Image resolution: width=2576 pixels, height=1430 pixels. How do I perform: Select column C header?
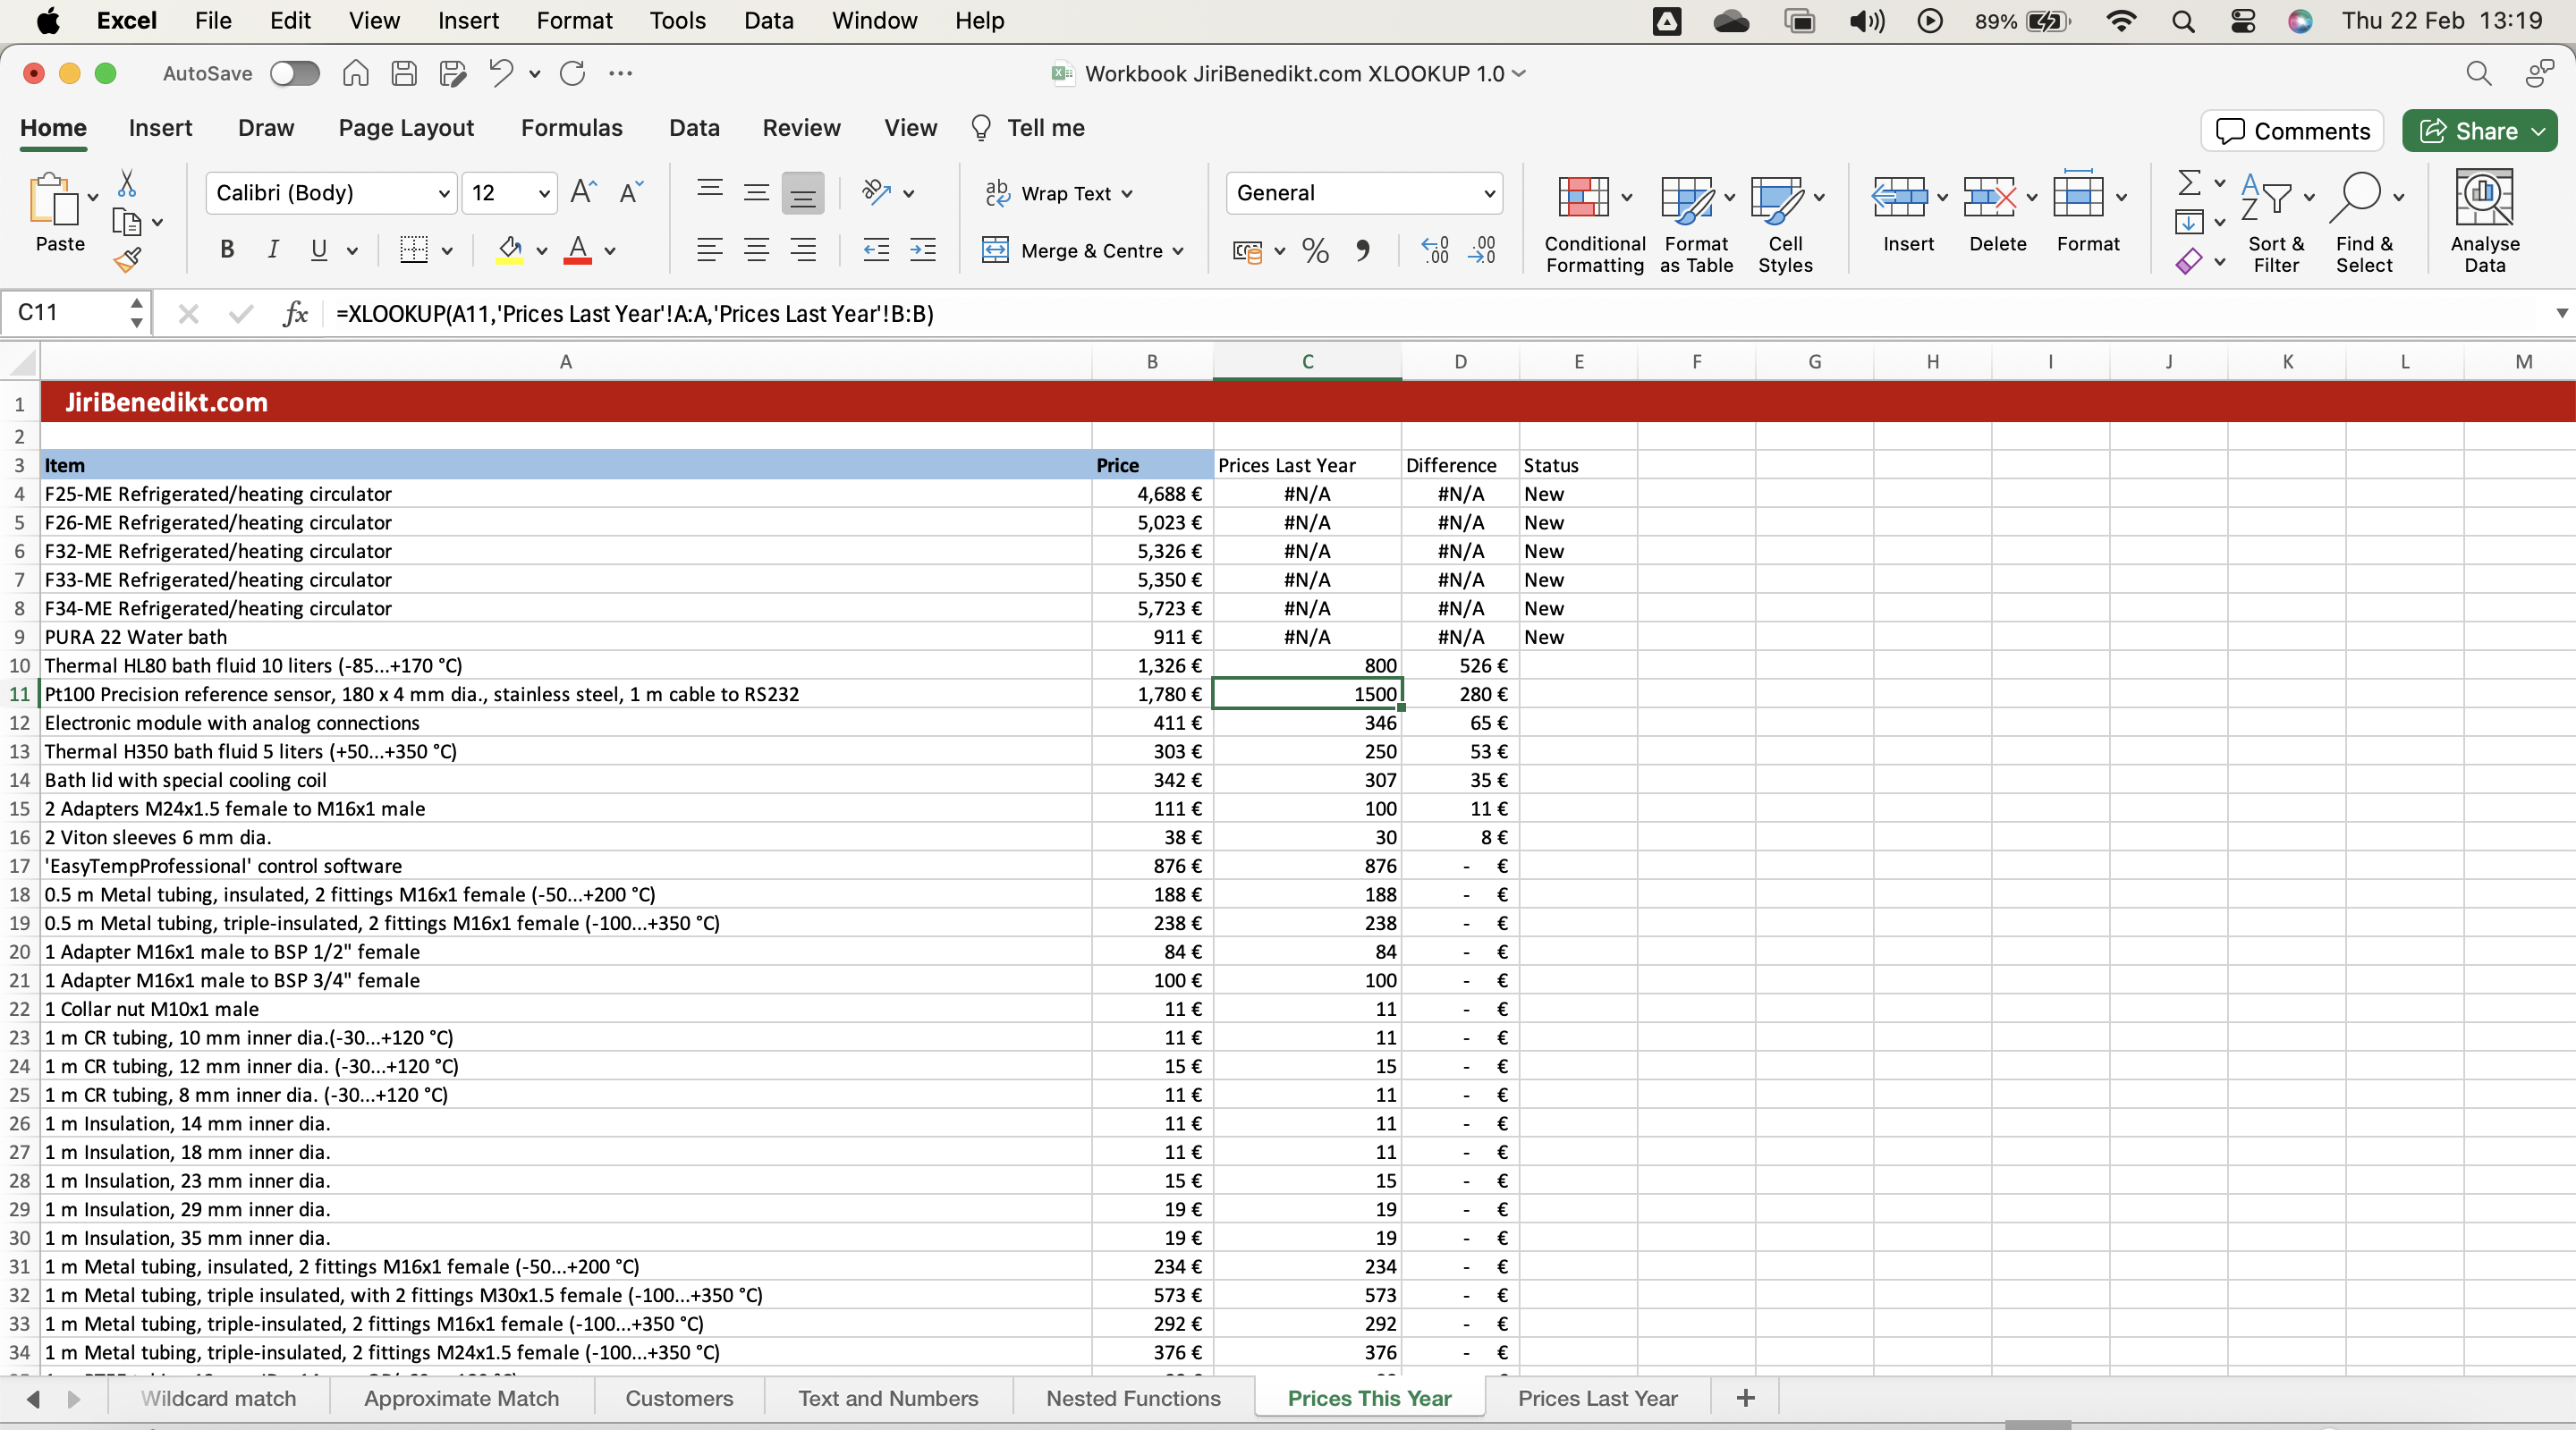1307,362
